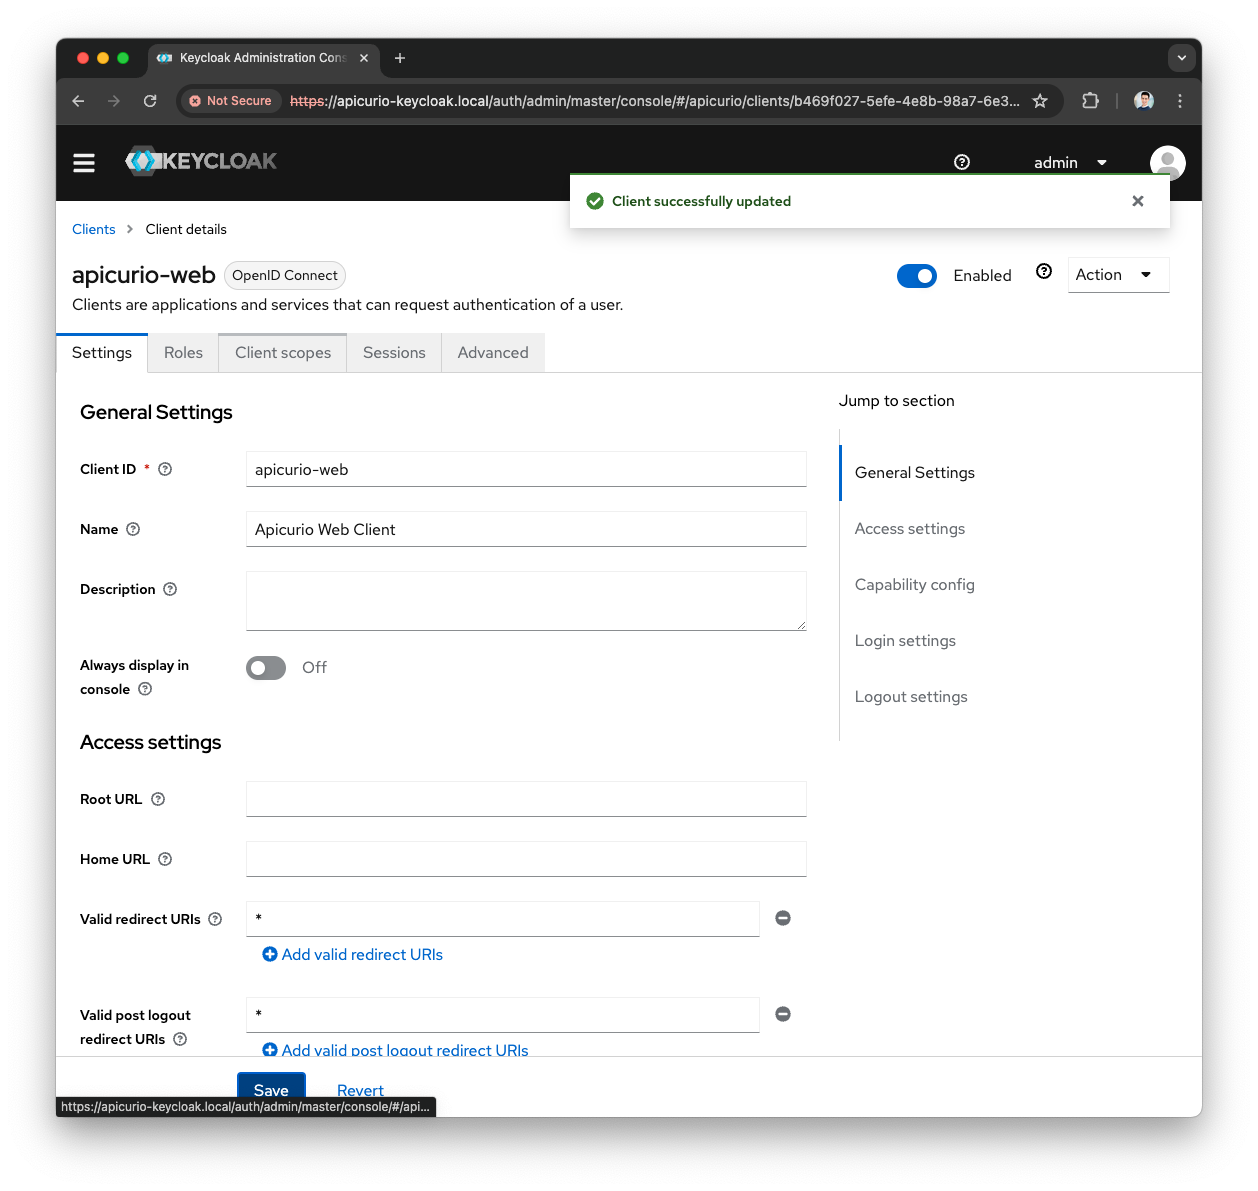Open the browser tab search chevron

(1182, 58)
